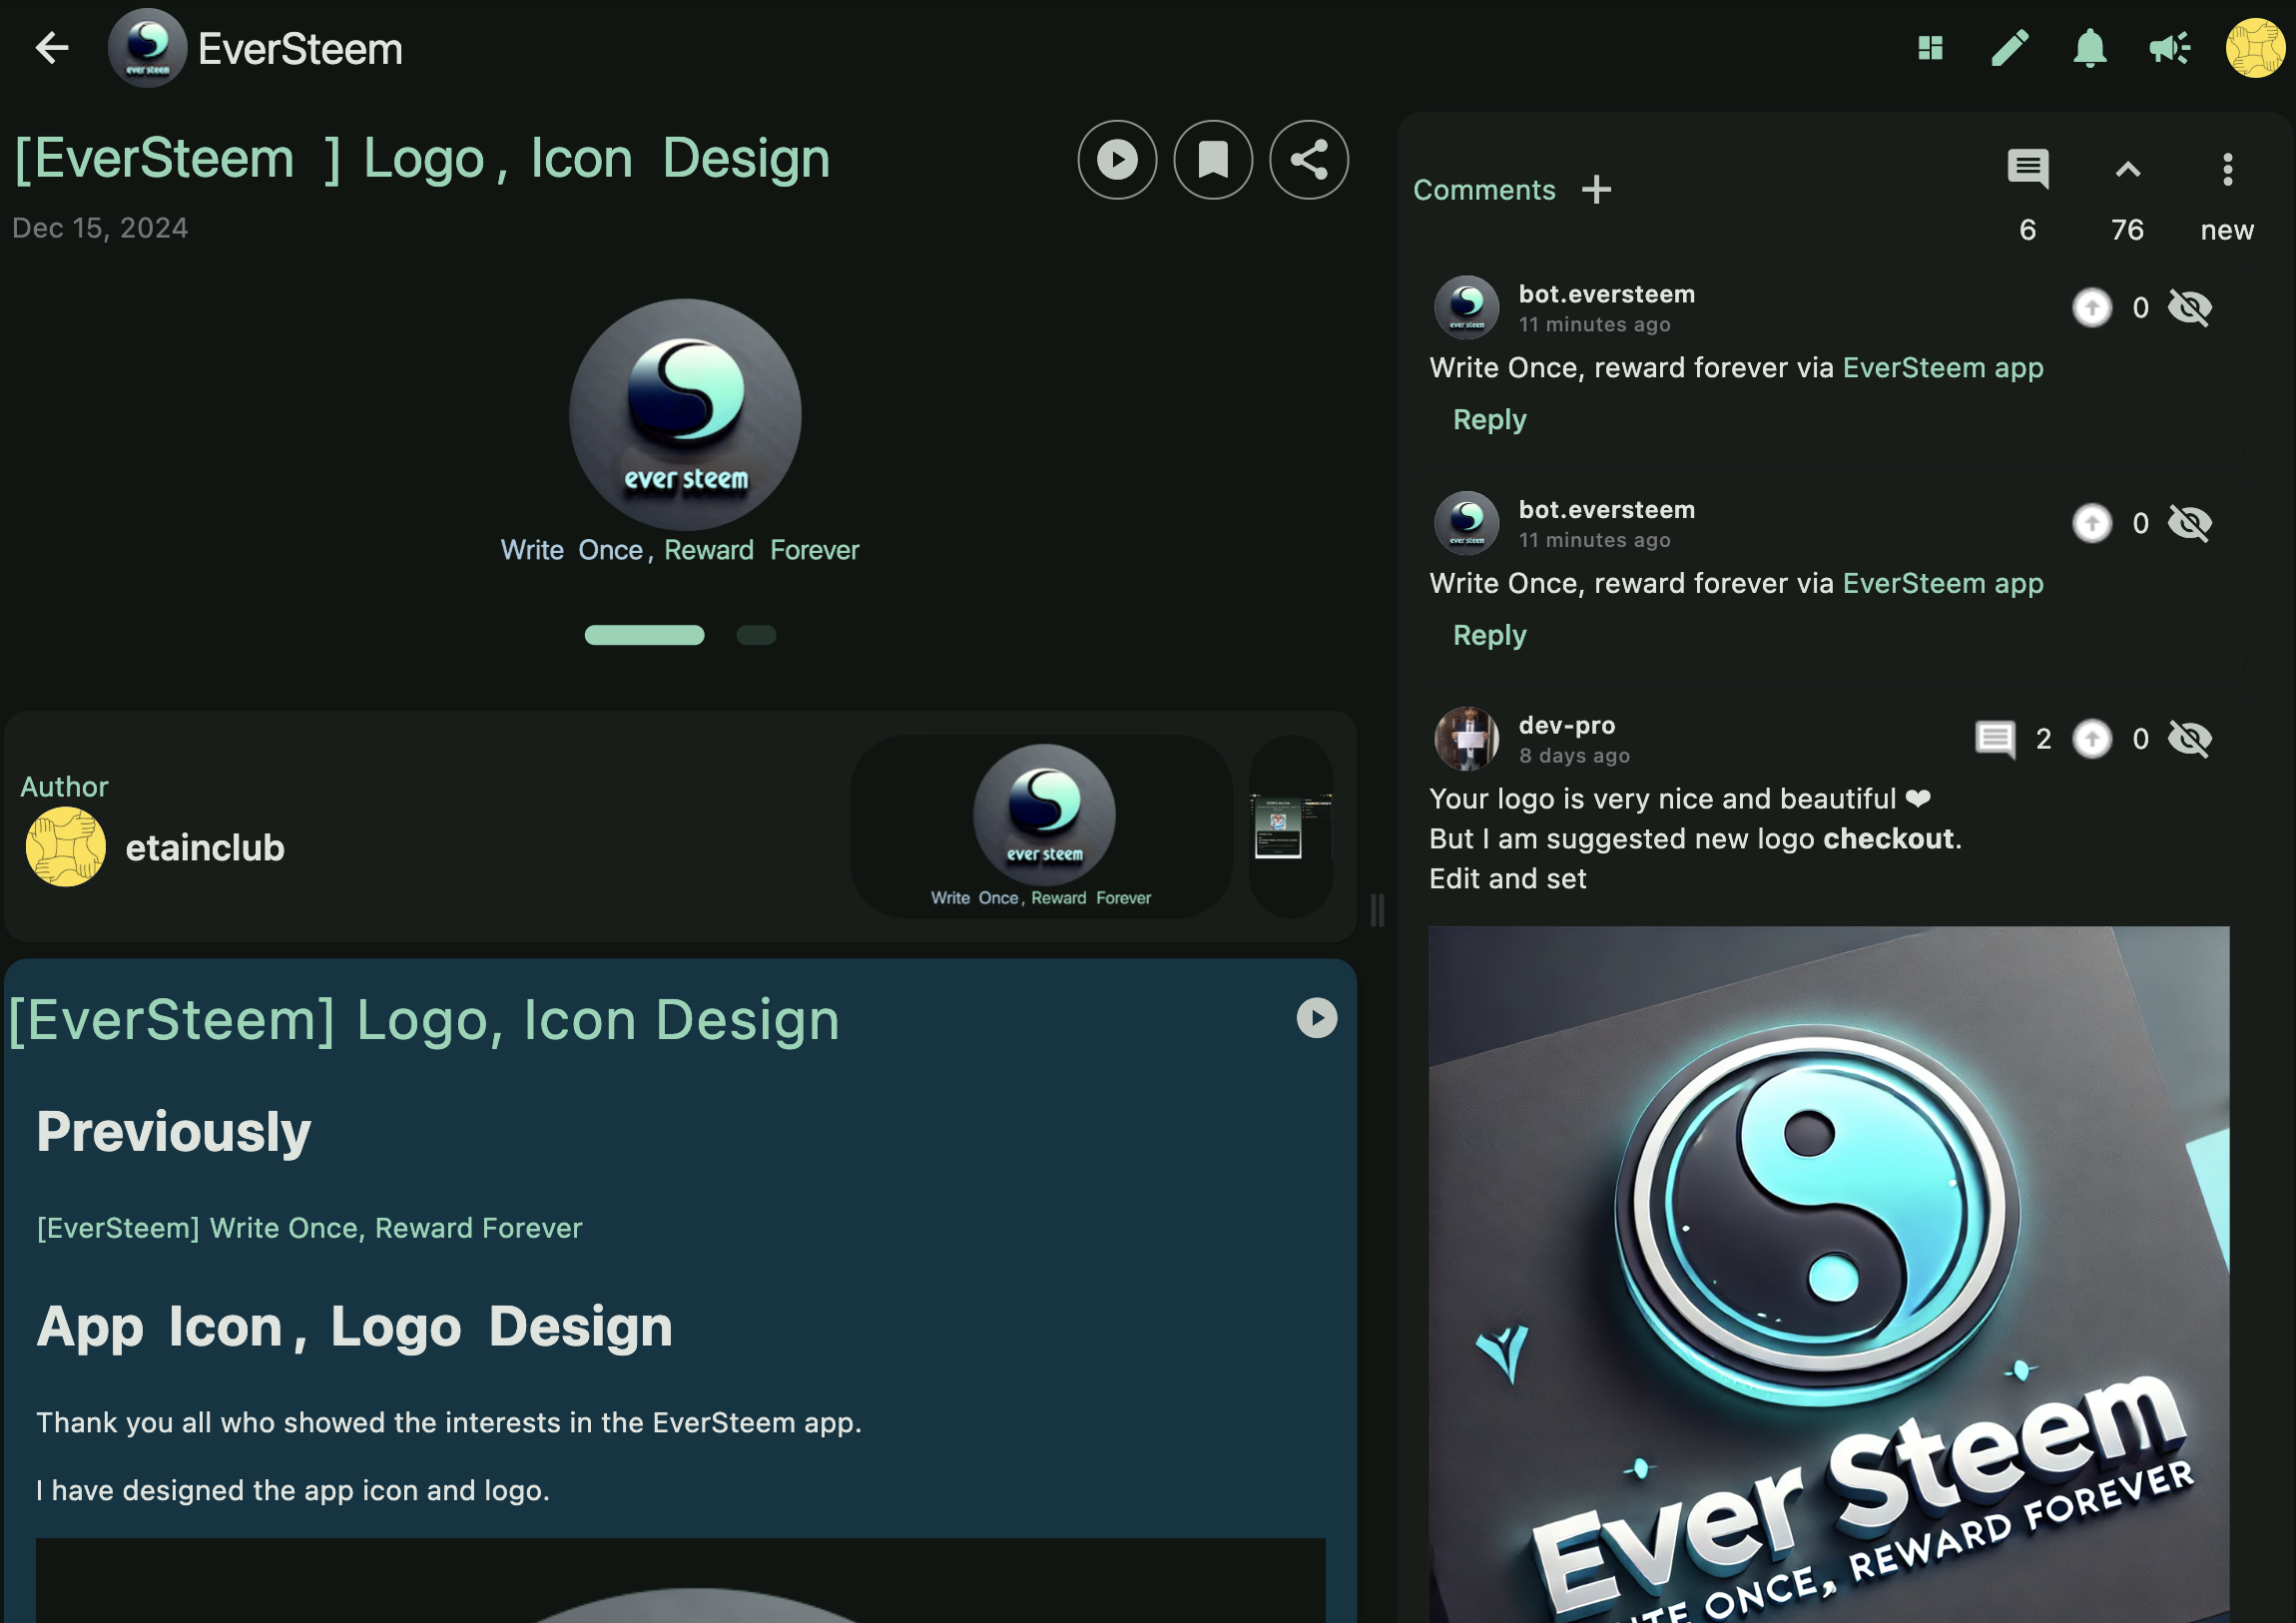Open the etainclub author profile

click(x=204, y=848)
